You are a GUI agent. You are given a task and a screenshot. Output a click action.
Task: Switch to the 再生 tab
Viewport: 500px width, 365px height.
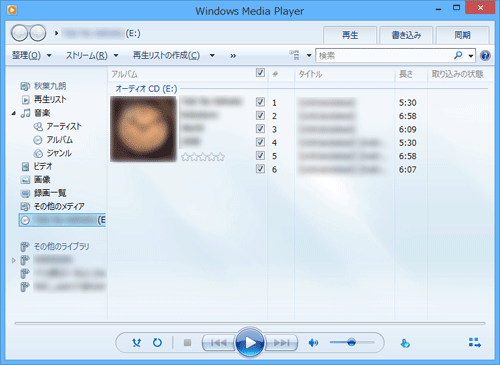click(350, 35)
